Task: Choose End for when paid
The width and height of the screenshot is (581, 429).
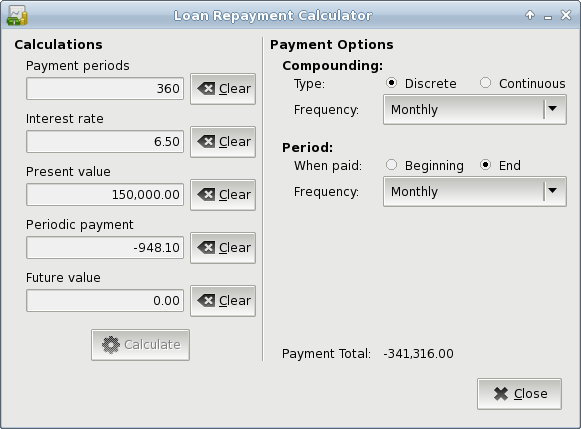Action: pos(485,164)
